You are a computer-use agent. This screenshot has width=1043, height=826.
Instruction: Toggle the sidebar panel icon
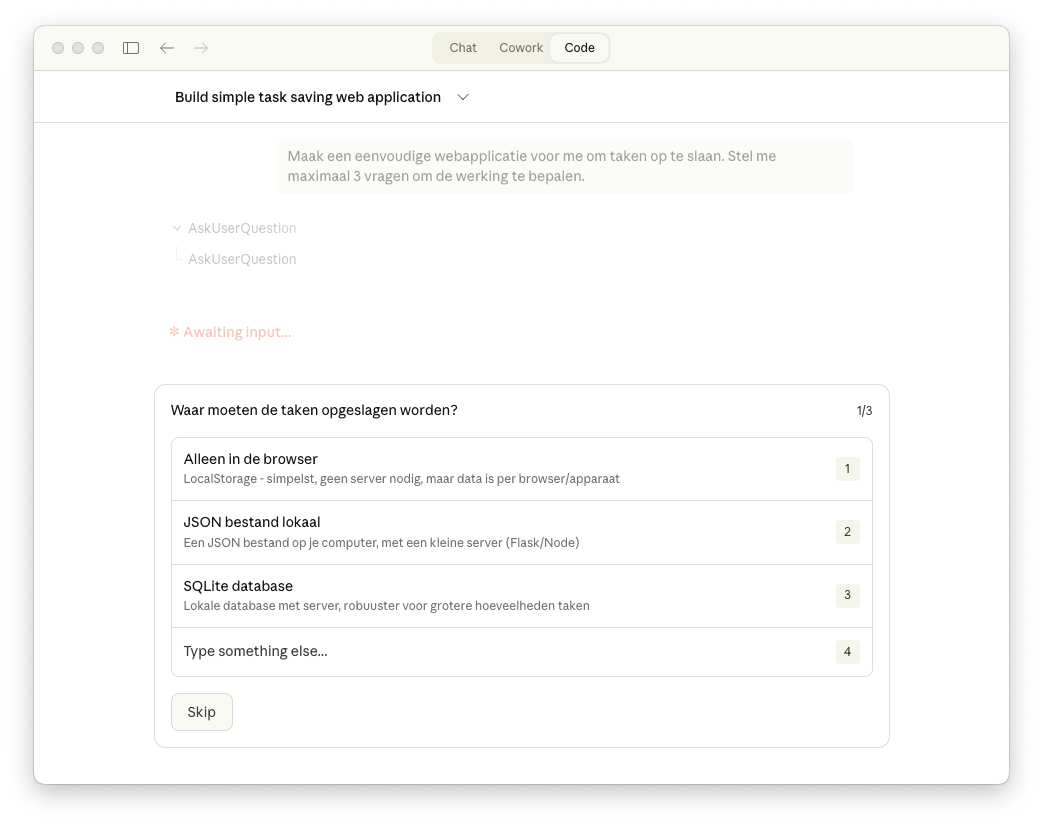(130, 47)
